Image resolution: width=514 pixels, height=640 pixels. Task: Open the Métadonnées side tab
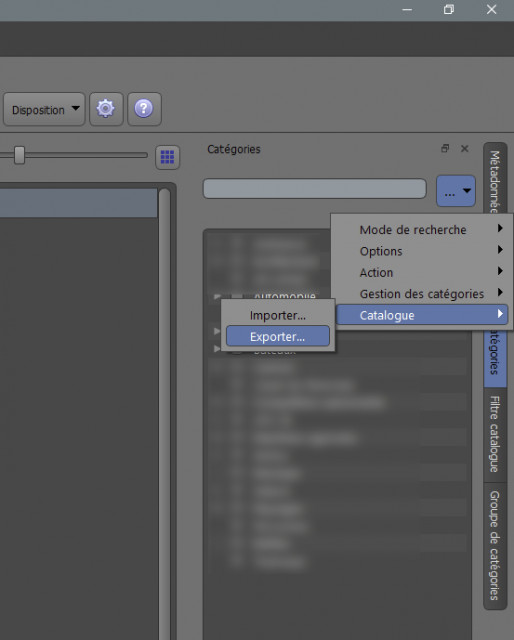coord(495,180)
